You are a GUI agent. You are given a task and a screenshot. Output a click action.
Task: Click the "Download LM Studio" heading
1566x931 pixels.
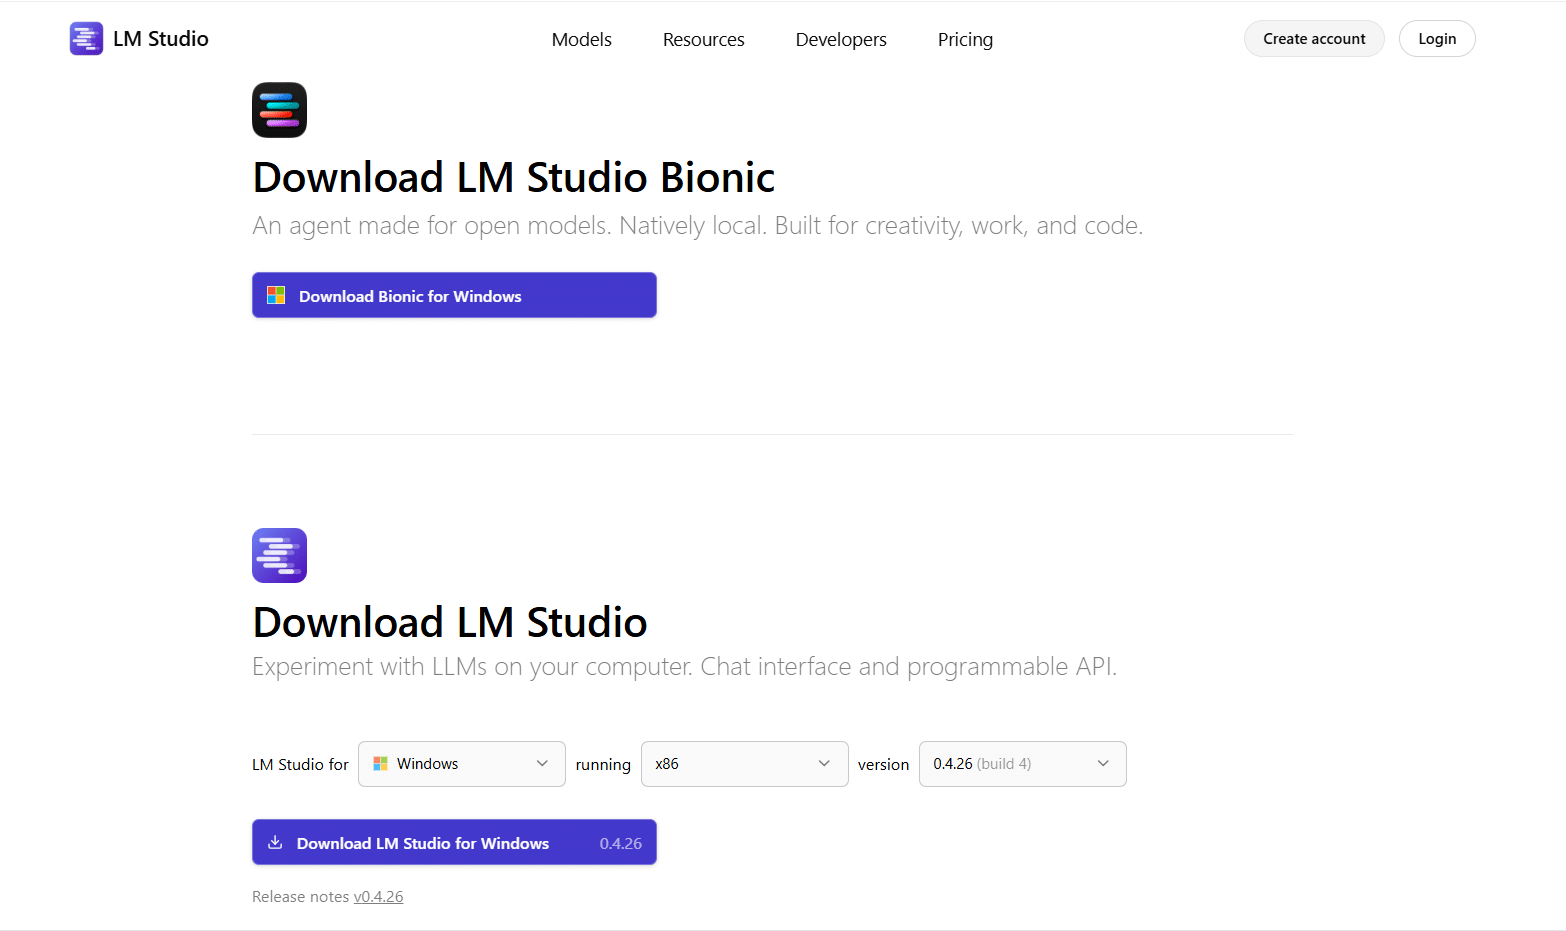(x=450, y=622)
